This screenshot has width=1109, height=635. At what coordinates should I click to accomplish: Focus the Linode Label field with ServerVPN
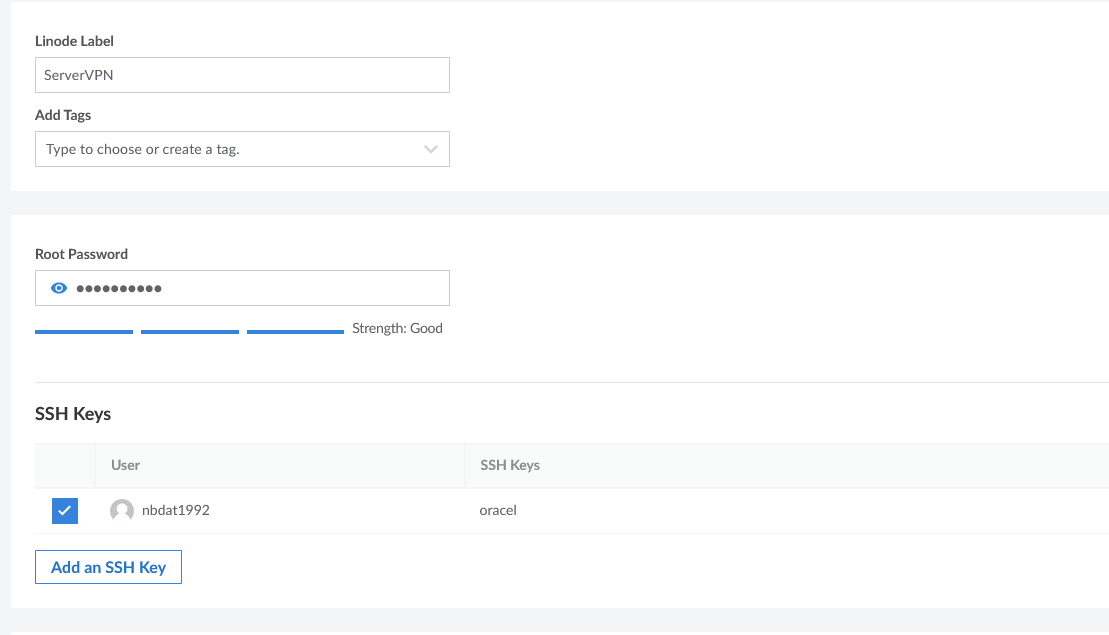tap(242, 75)
